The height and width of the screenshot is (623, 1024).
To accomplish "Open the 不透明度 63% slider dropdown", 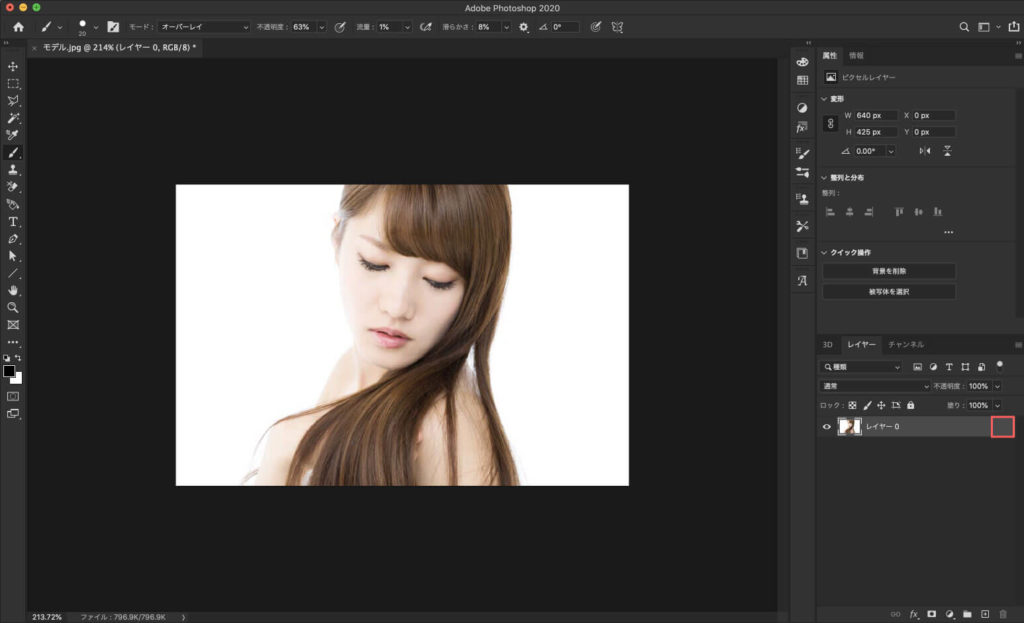I will click(321, 27).
